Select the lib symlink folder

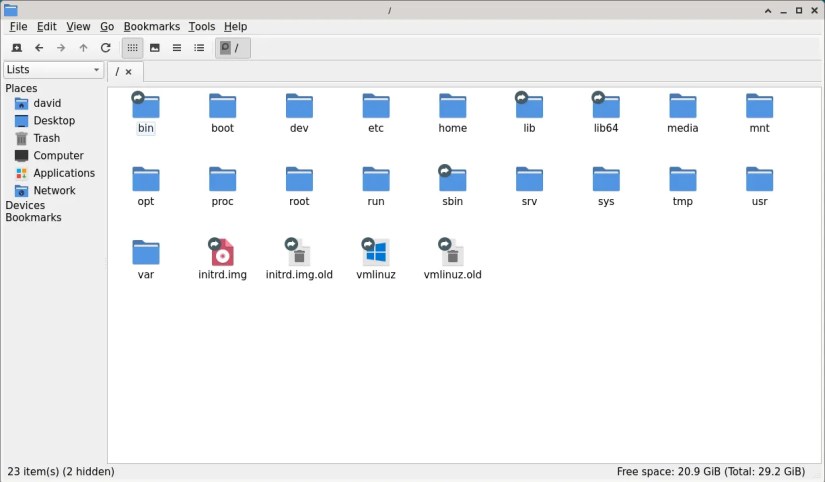pyautogui.click(x=529, y=113)
